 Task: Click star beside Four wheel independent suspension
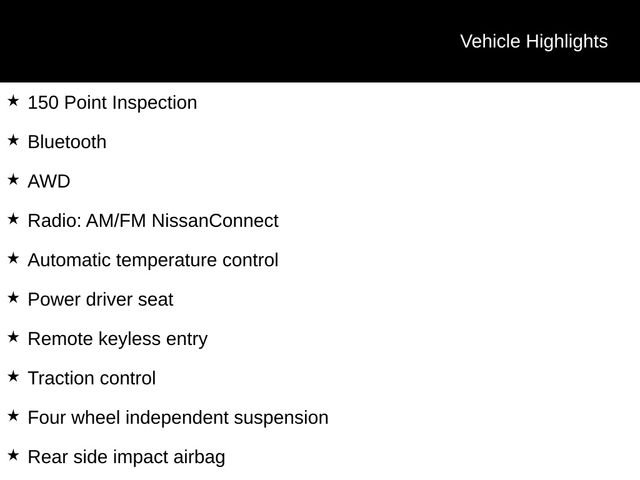click(13, 416)
